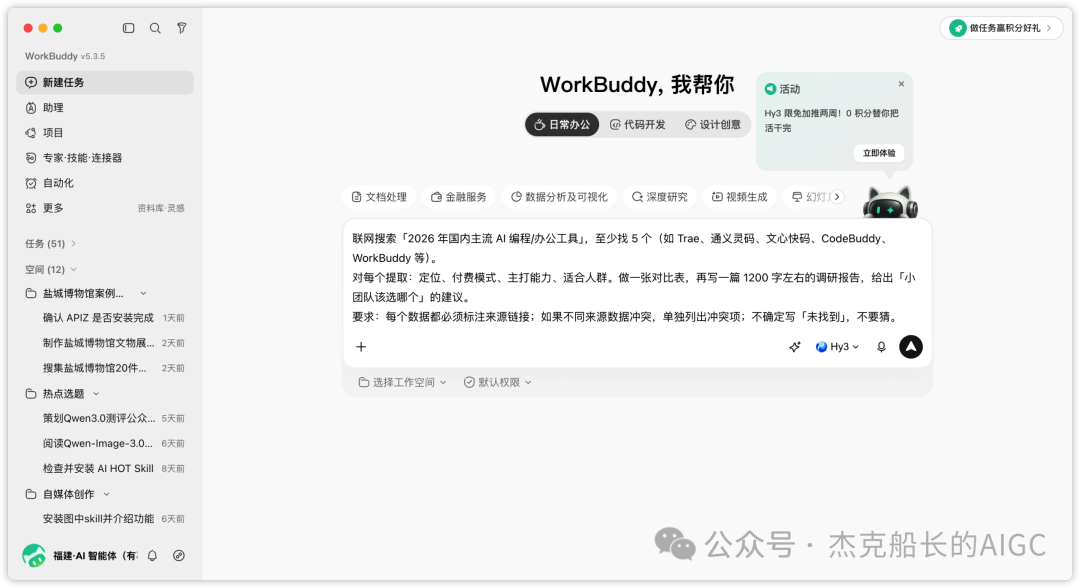Click the WorkBuddy v5.3.5 version label

point(65,56)
